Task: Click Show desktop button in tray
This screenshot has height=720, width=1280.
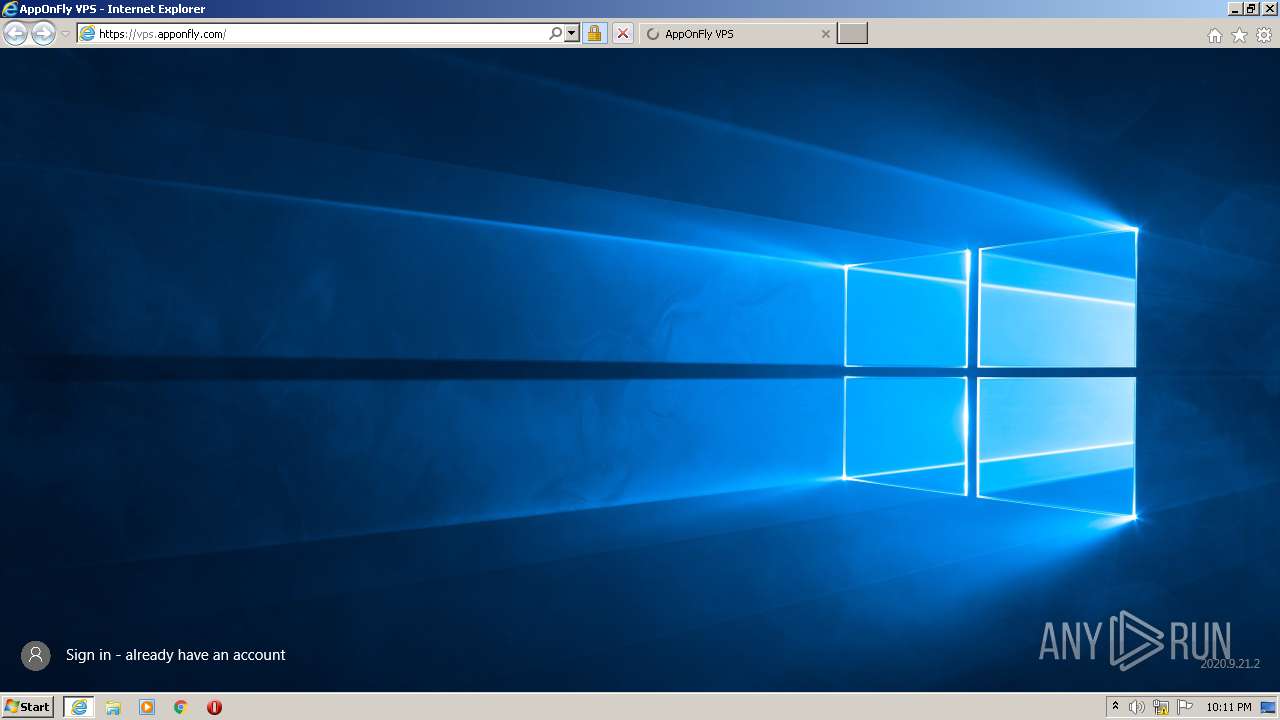Action: (x=1268, y=707)
